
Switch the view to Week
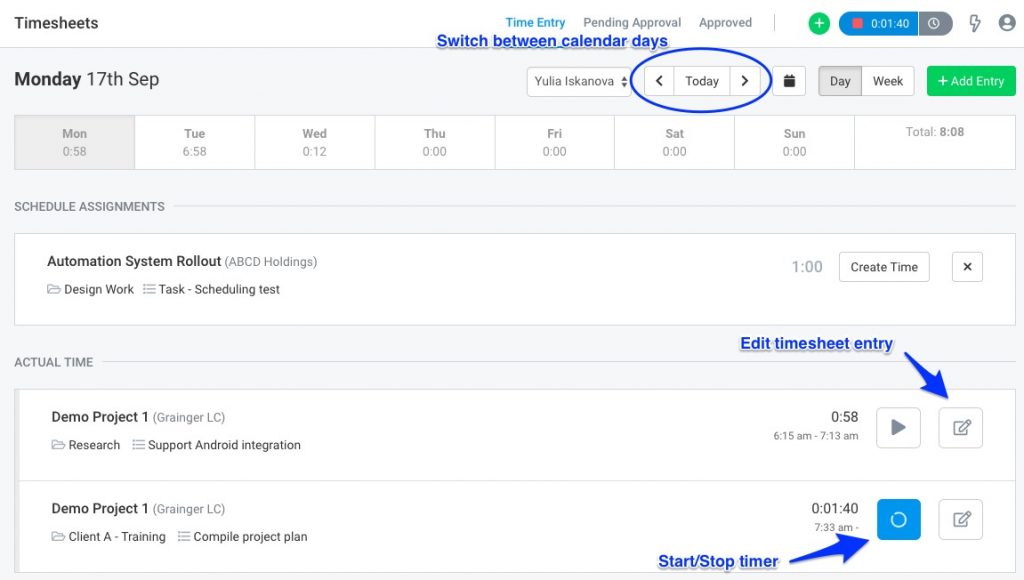click(x=886, y=81)
